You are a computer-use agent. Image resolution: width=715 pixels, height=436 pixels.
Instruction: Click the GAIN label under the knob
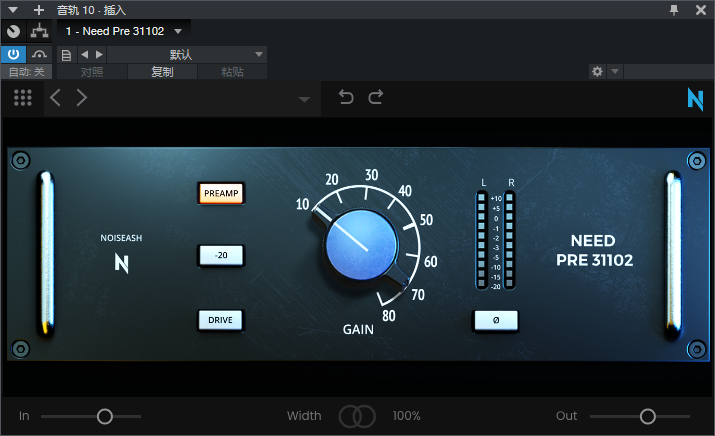(358, 329)
